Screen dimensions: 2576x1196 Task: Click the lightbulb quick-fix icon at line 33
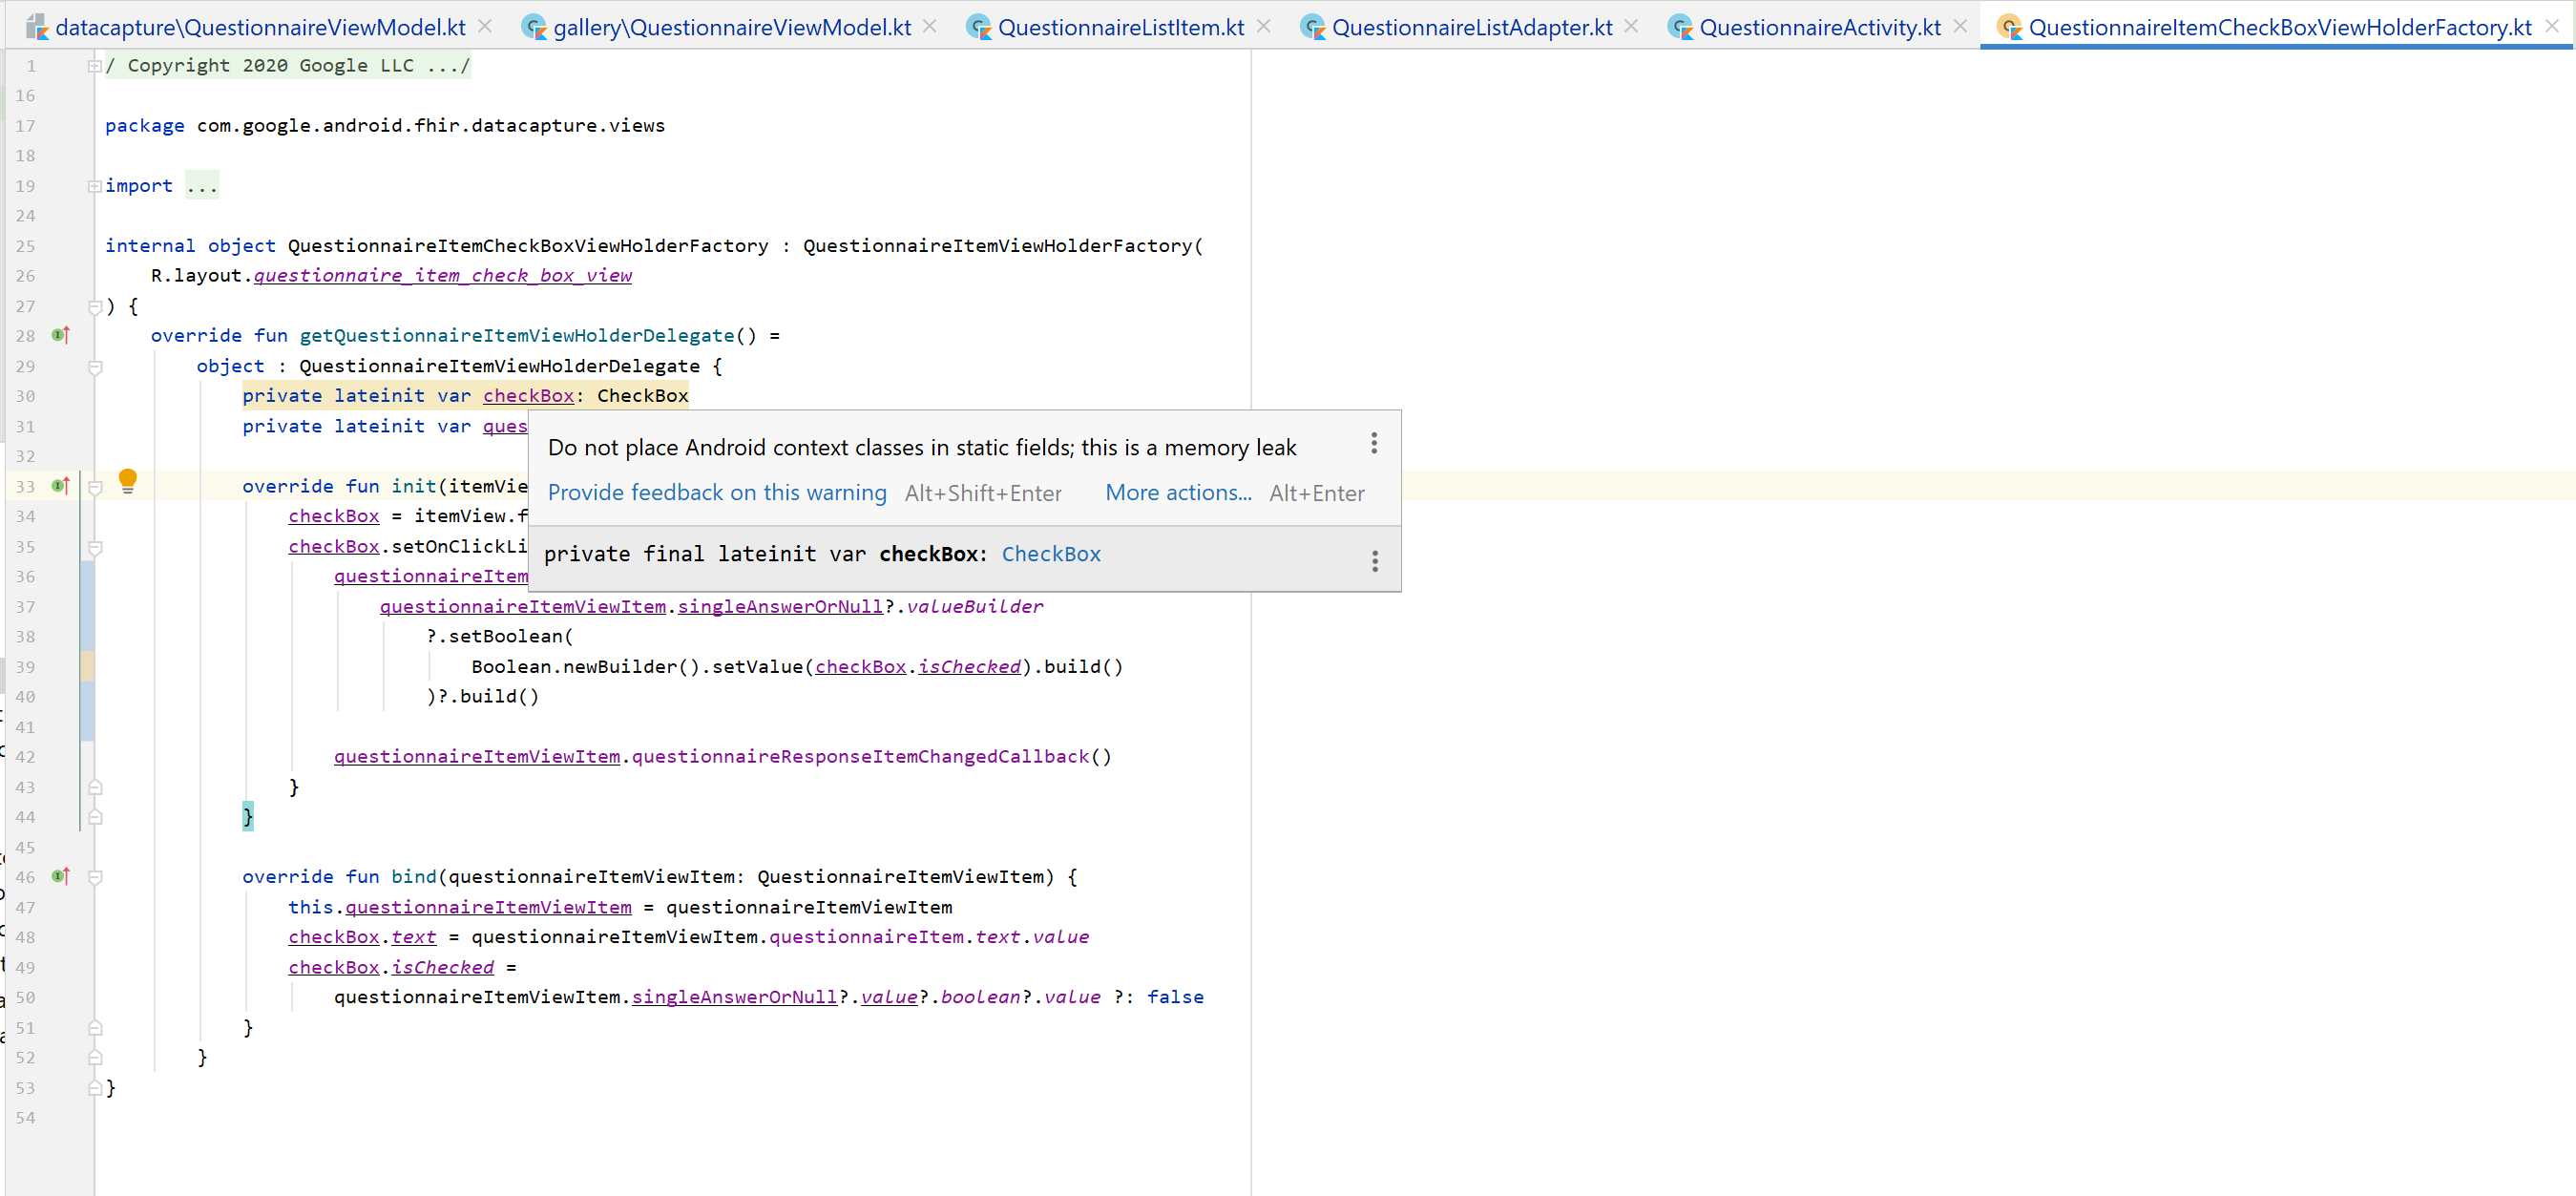pyautogui.click(x=128, y=481)
